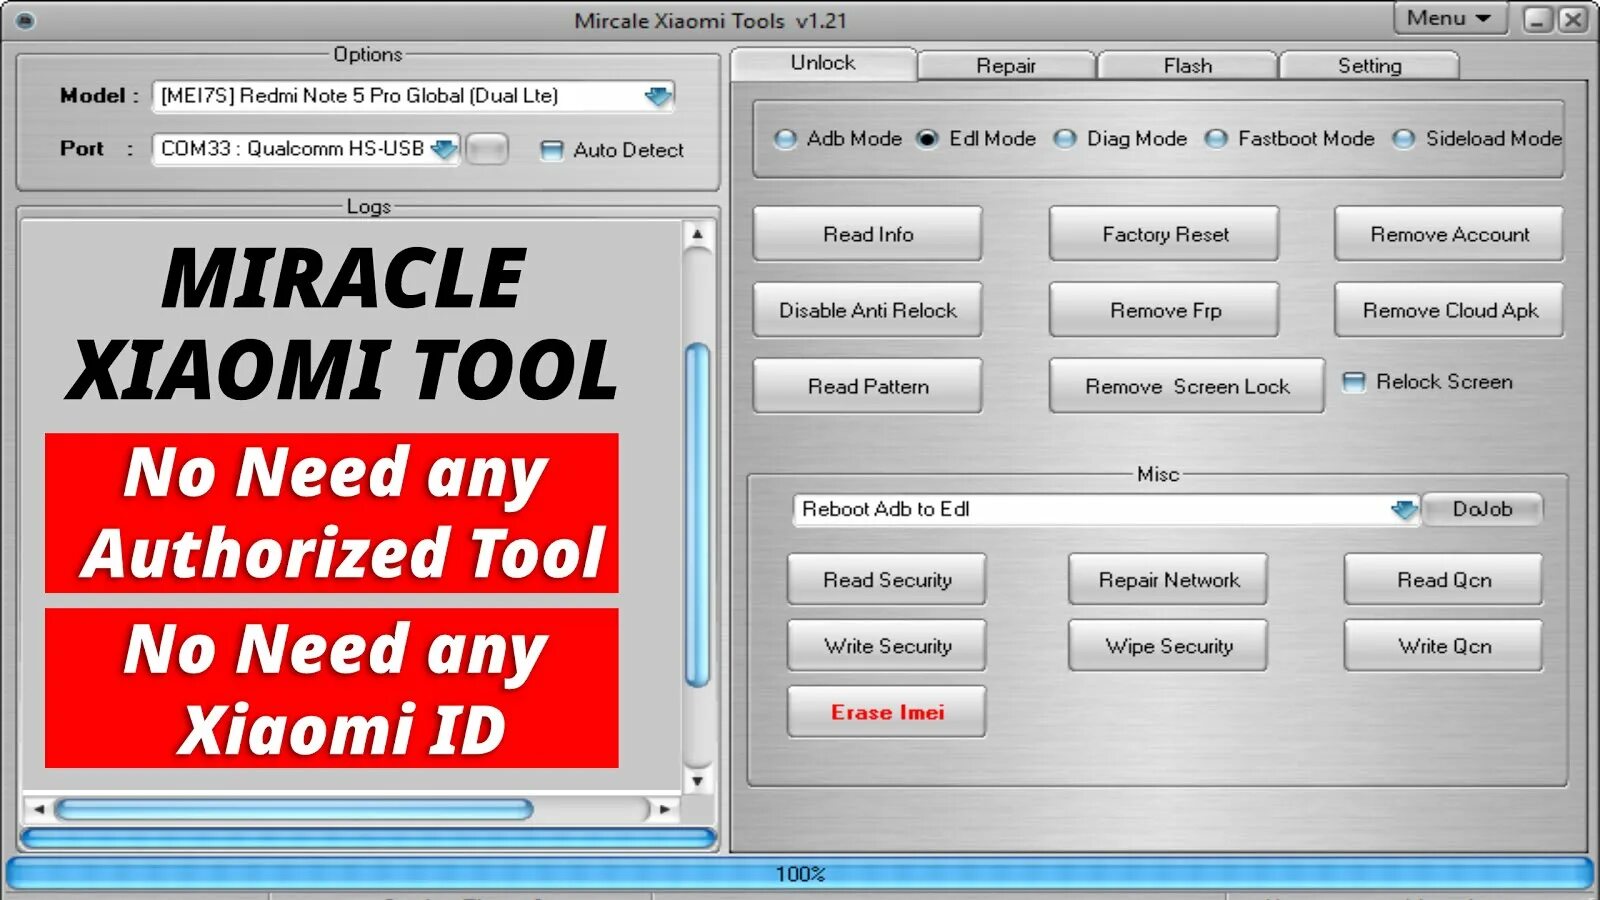This screenshot has height=900, width=1600.
Task: Click the logs scroll up arrow
Action: coord(698,235)
